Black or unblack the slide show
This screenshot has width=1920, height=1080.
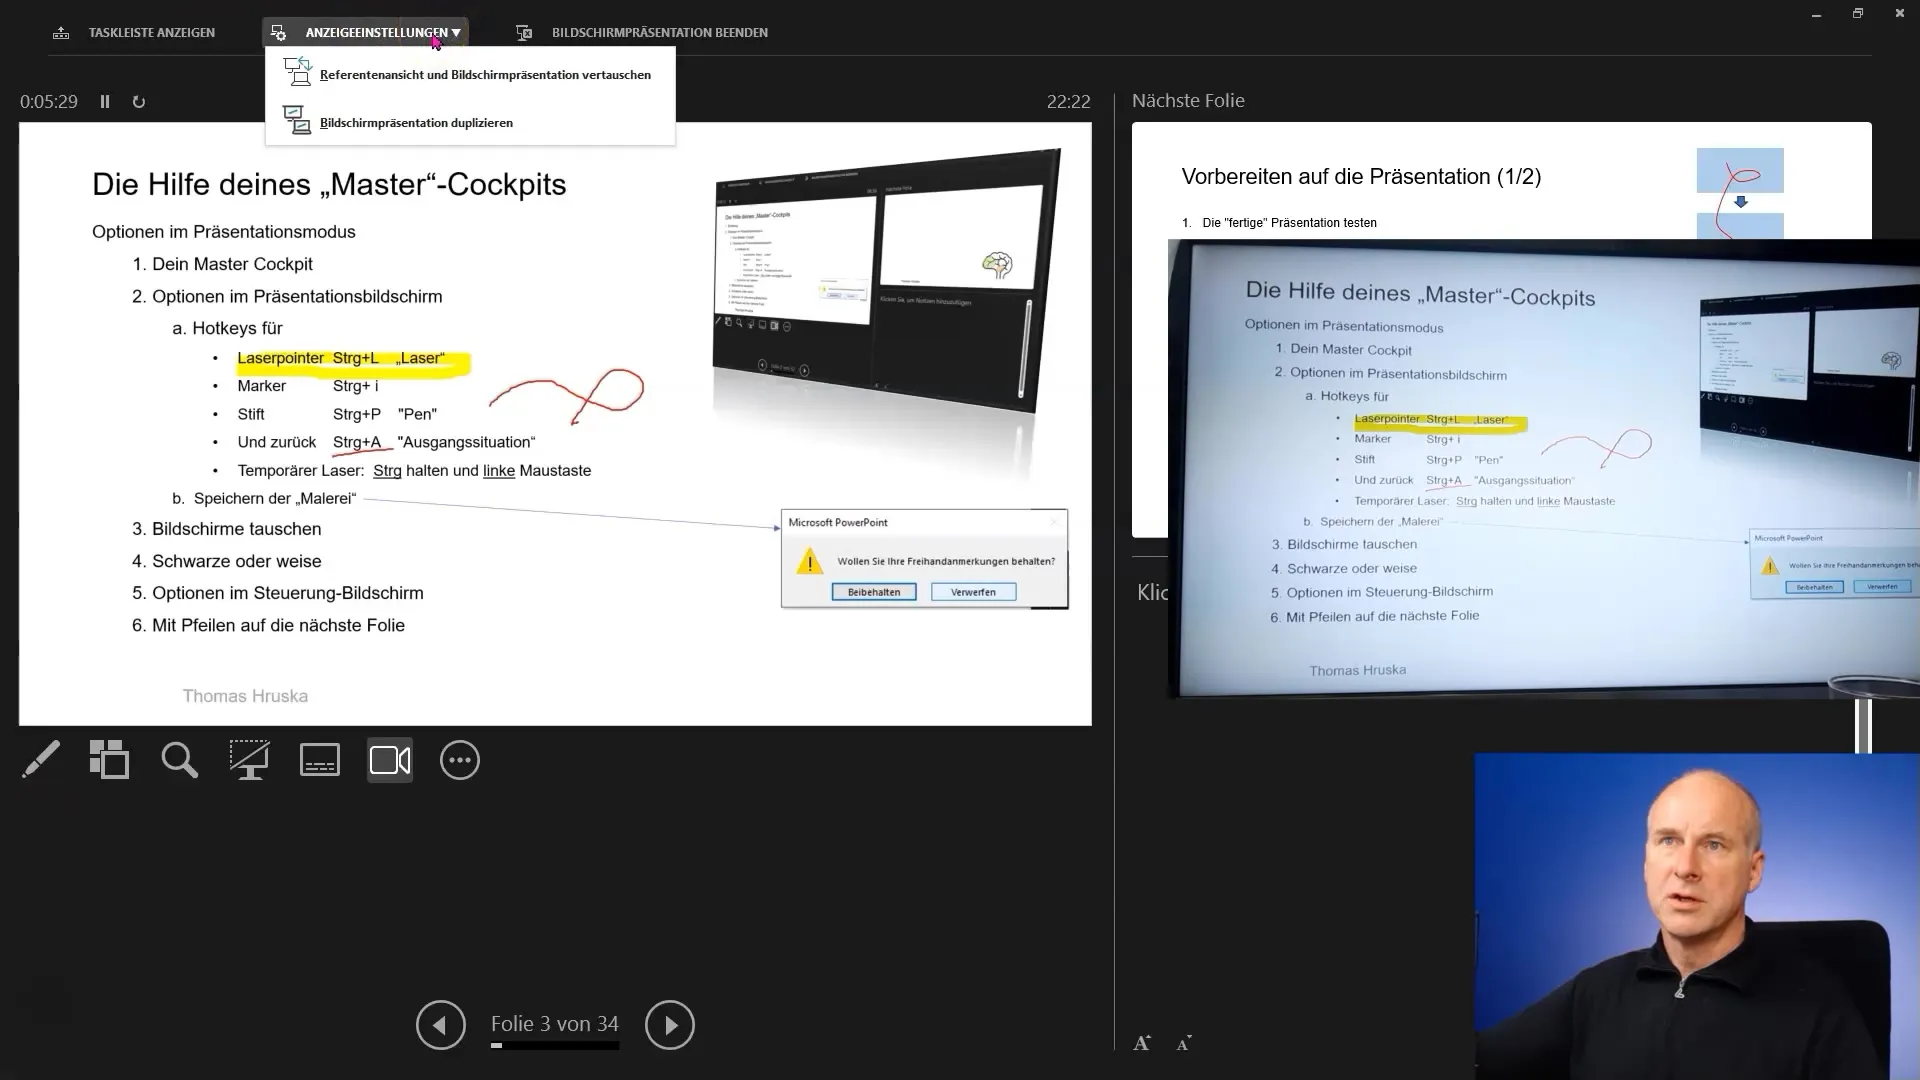click(x=249, y=760)
